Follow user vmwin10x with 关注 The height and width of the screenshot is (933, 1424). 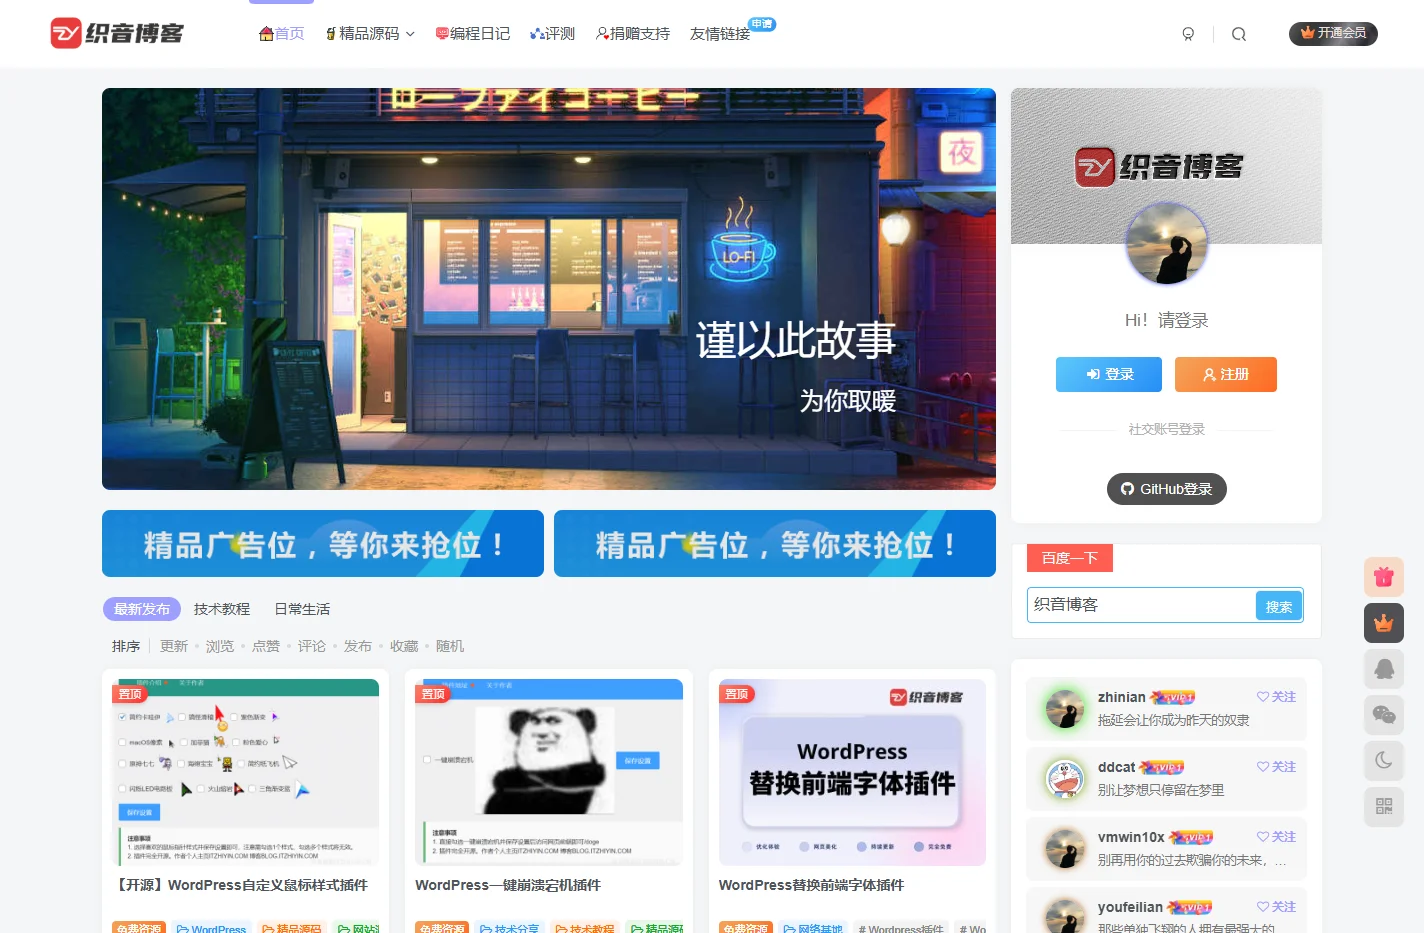tap(1277, 837)
